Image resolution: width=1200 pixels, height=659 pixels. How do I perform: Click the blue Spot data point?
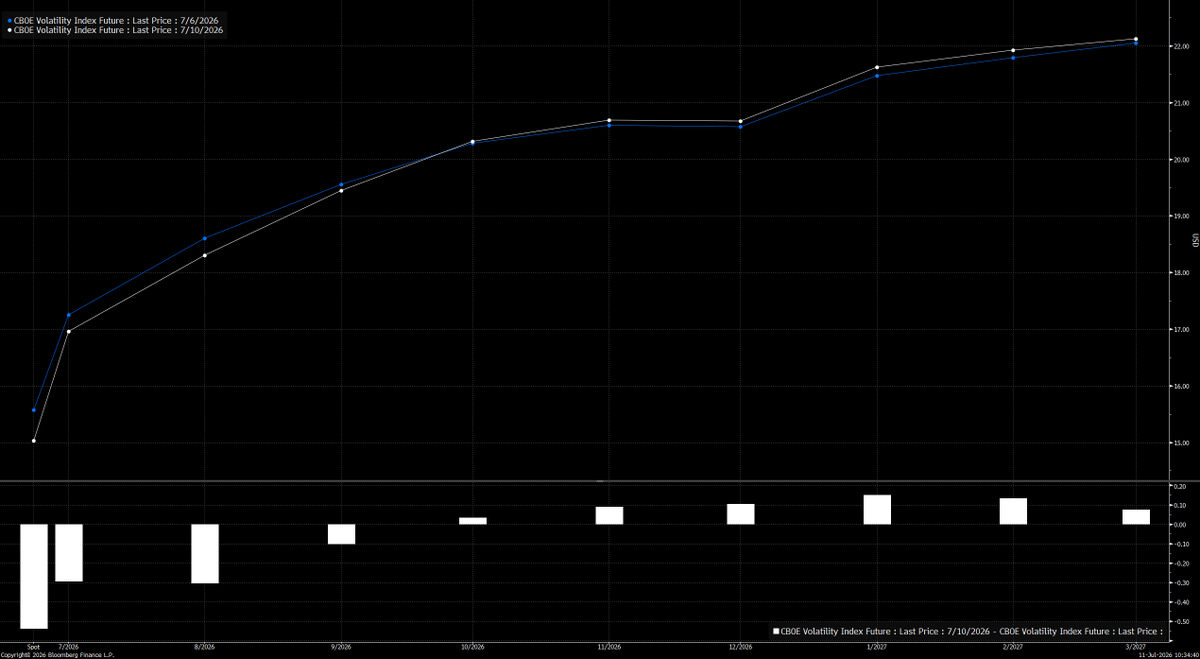click(34, 410)
